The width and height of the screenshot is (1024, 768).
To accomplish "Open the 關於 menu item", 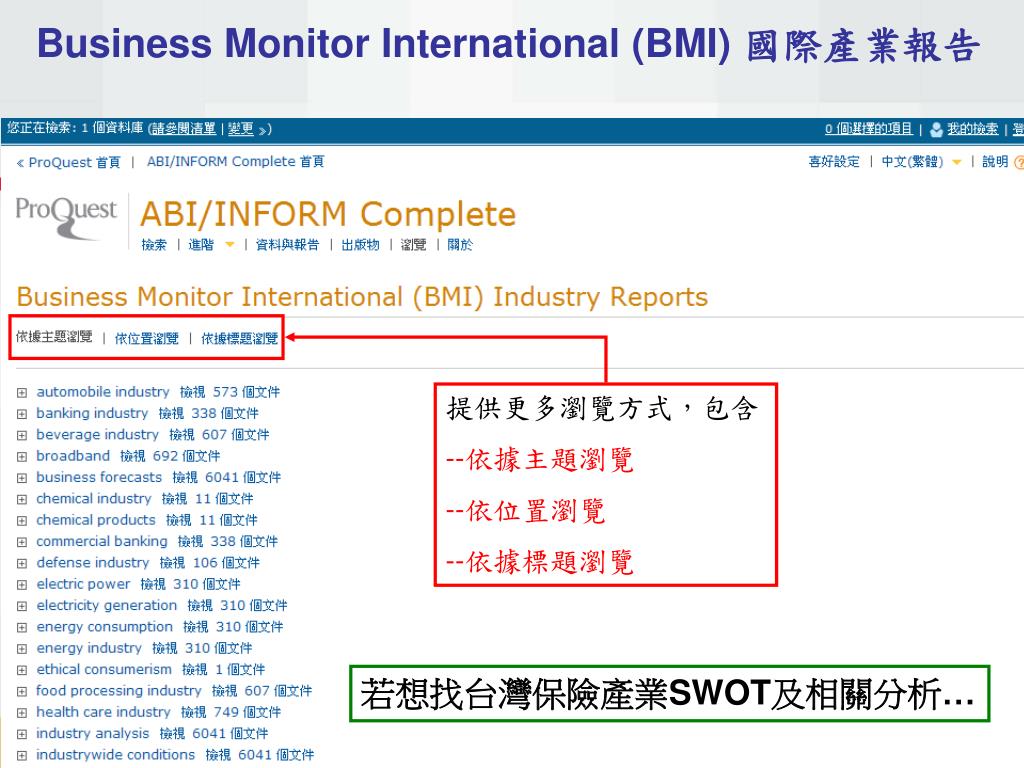I will click(460, 245).
